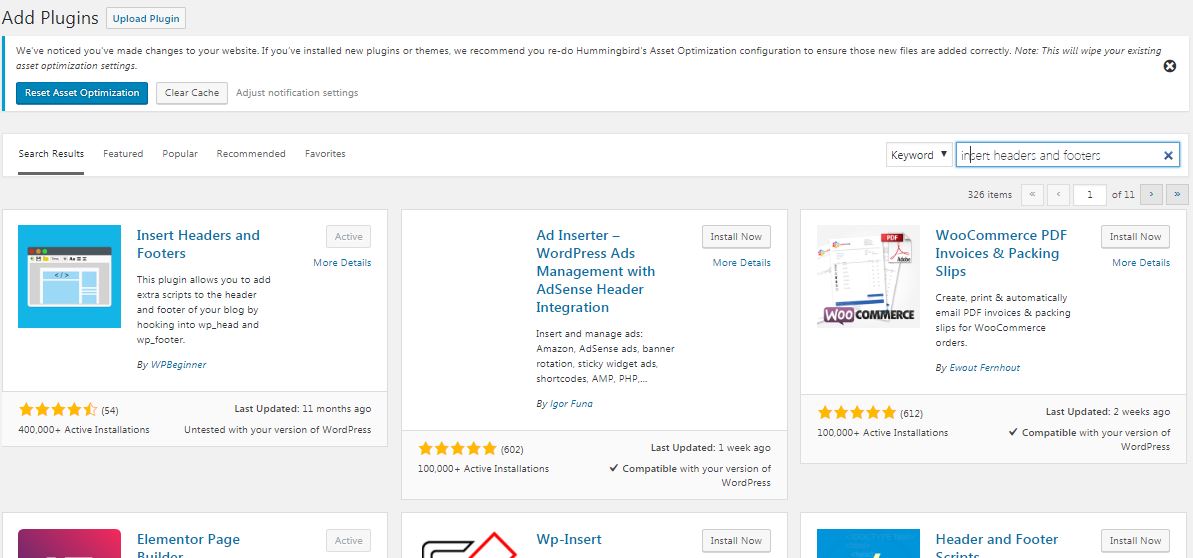1193x558 pixels.
Task: Open the Wp-Insert title link
Action: 568,539
